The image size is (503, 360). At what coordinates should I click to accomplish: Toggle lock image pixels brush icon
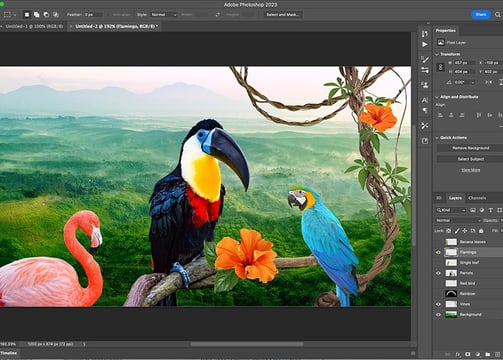pyautogui.click(x=457, y=231)
